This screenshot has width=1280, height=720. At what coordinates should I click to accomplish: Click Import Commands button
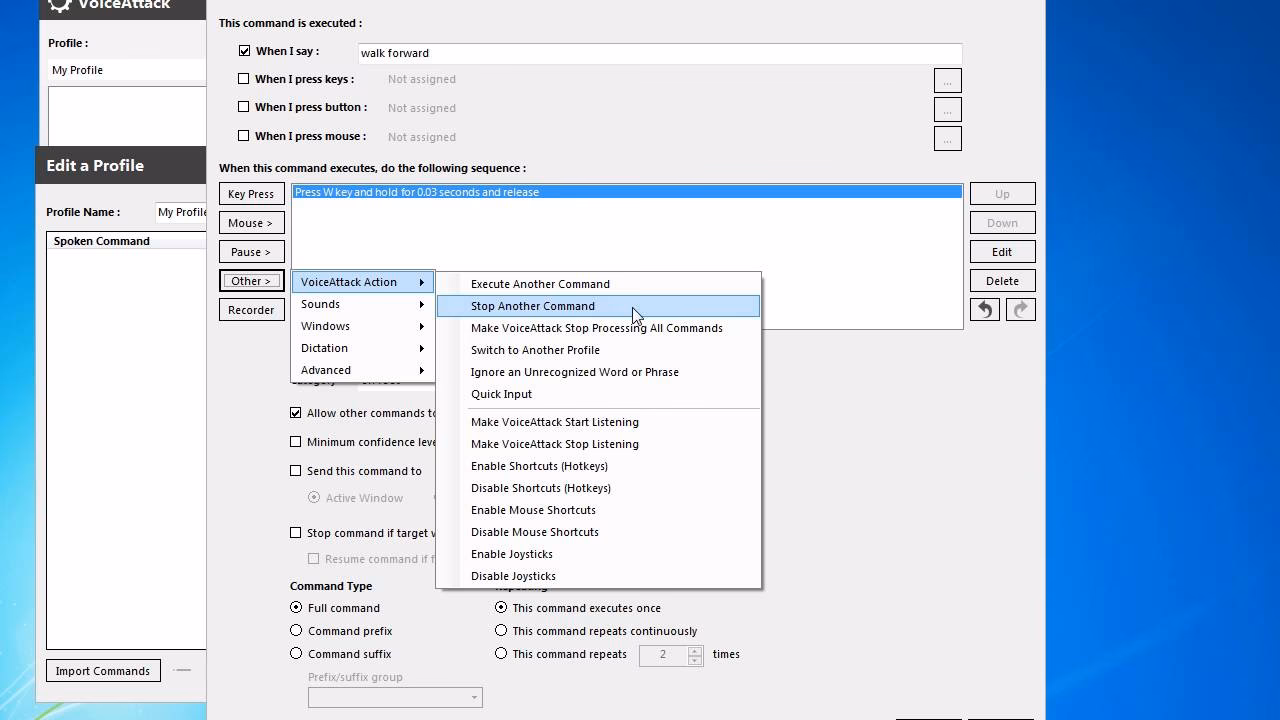[x=103, y=671]
